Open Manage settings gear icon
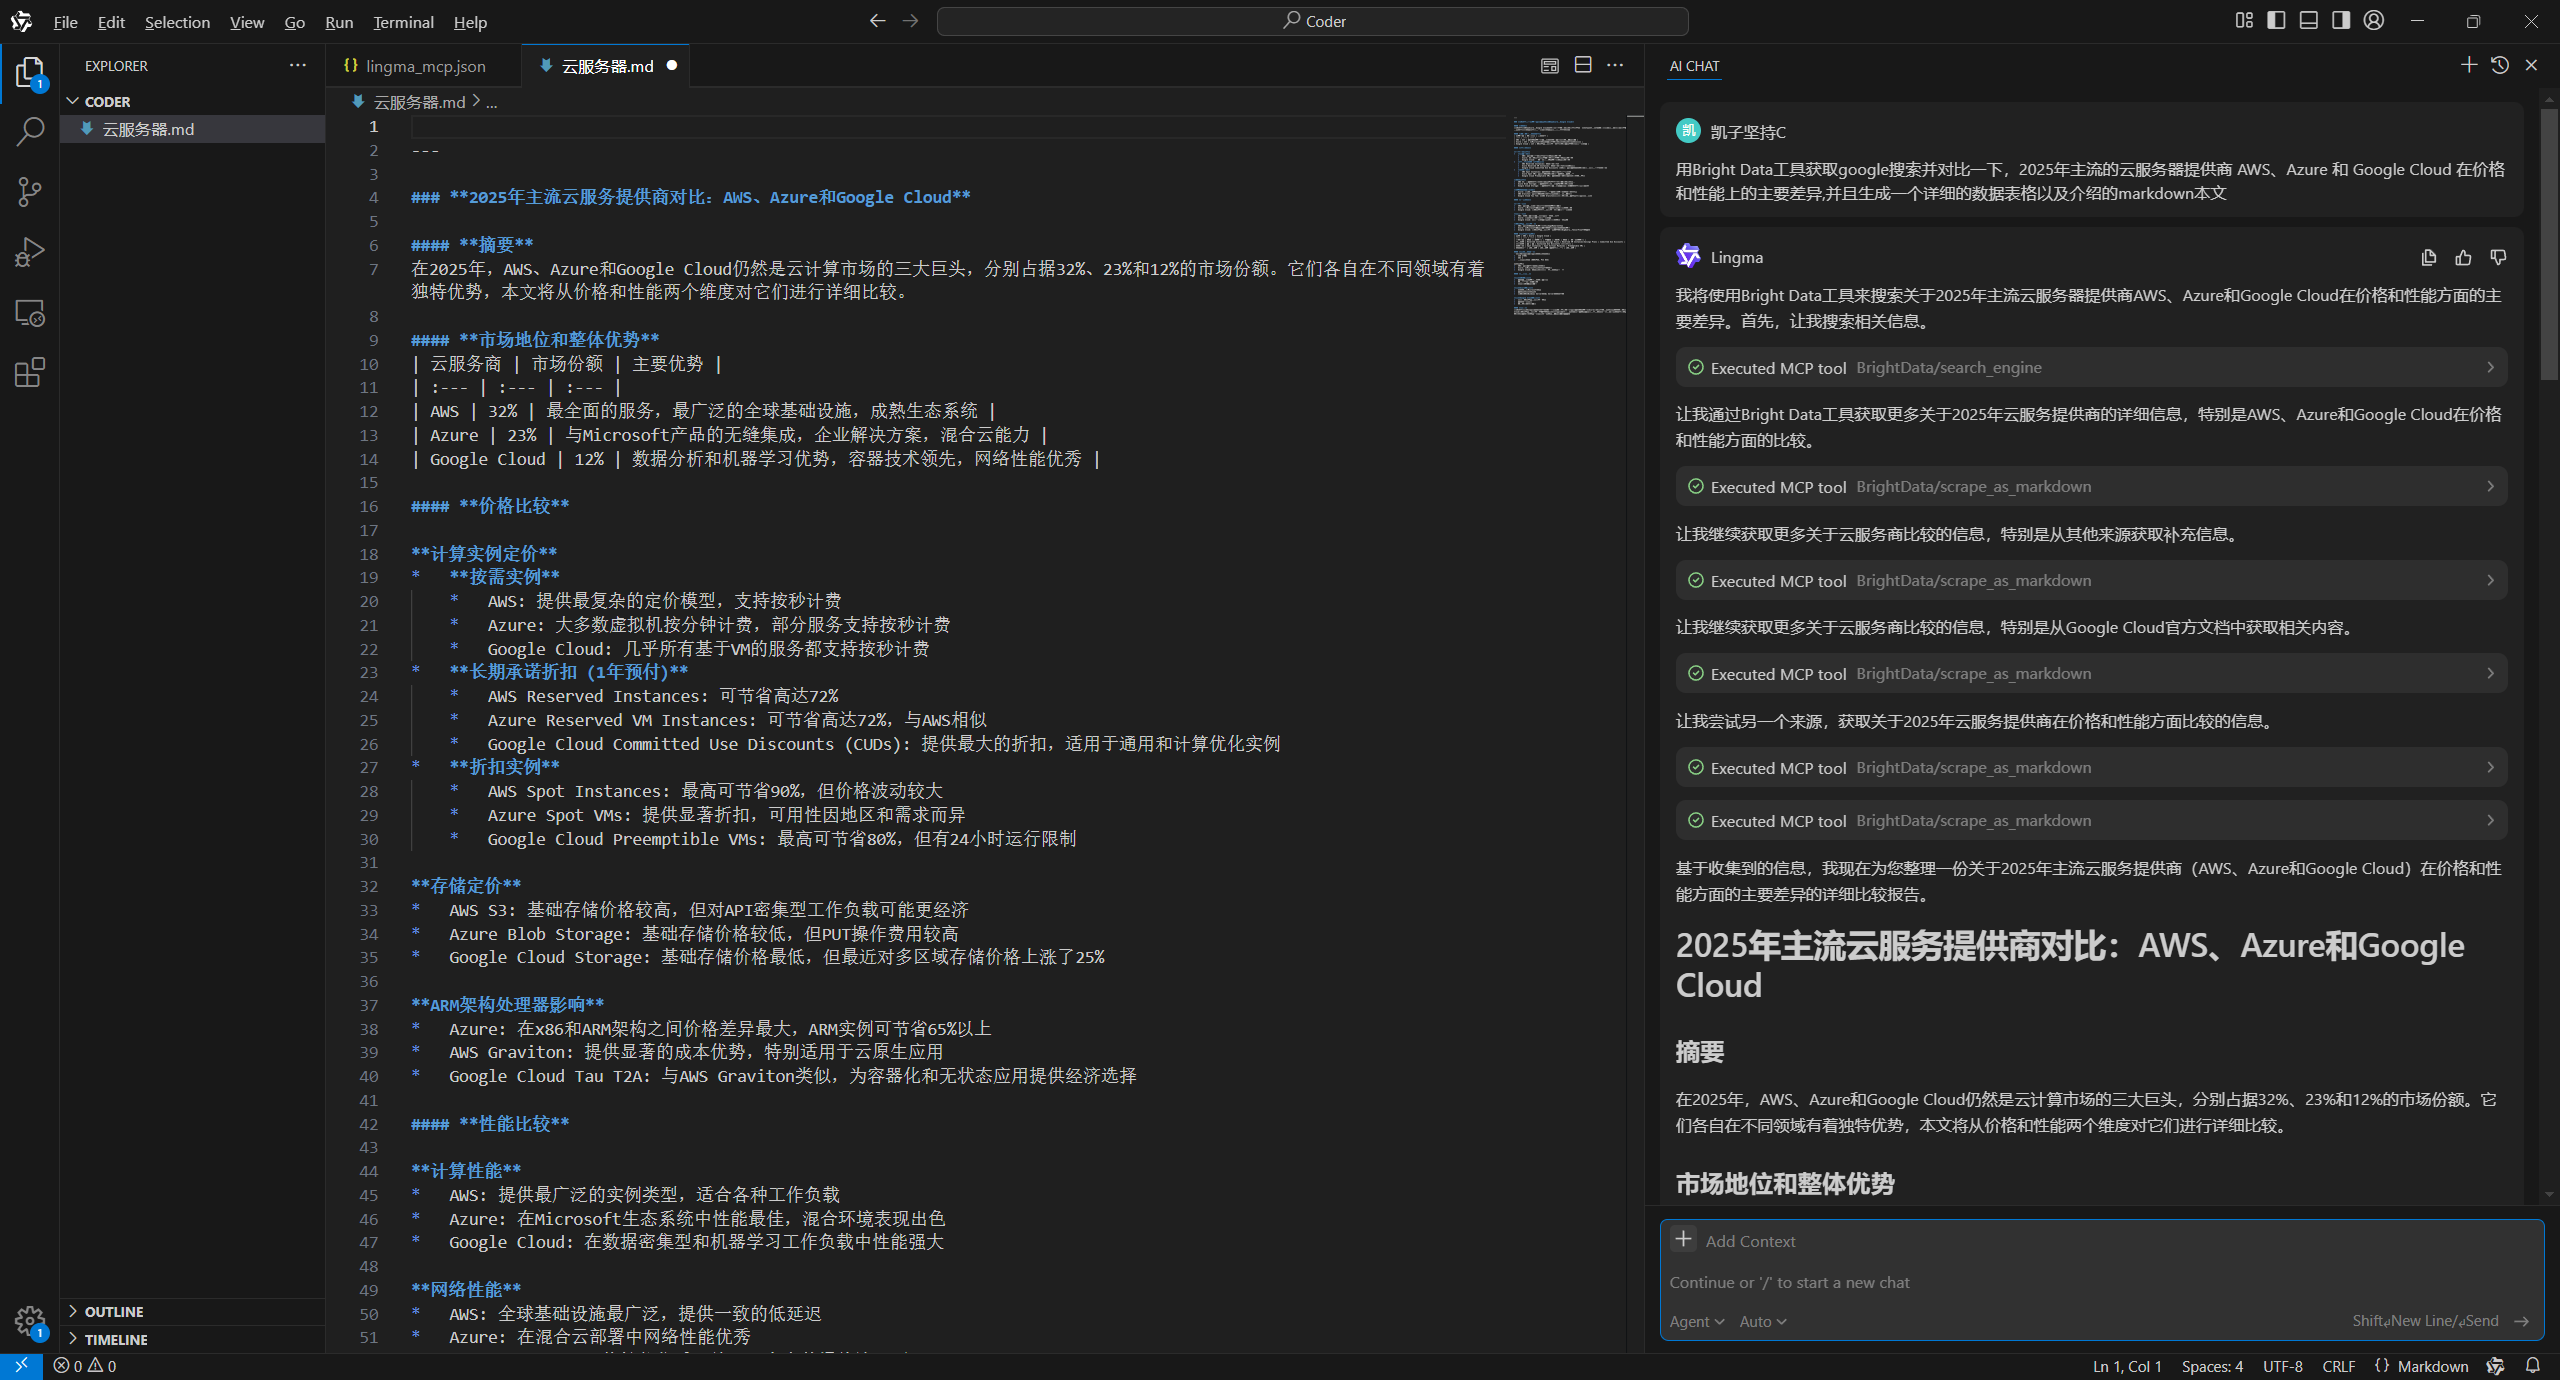The image size is (2560, 1380). [x=30, y=1321]
